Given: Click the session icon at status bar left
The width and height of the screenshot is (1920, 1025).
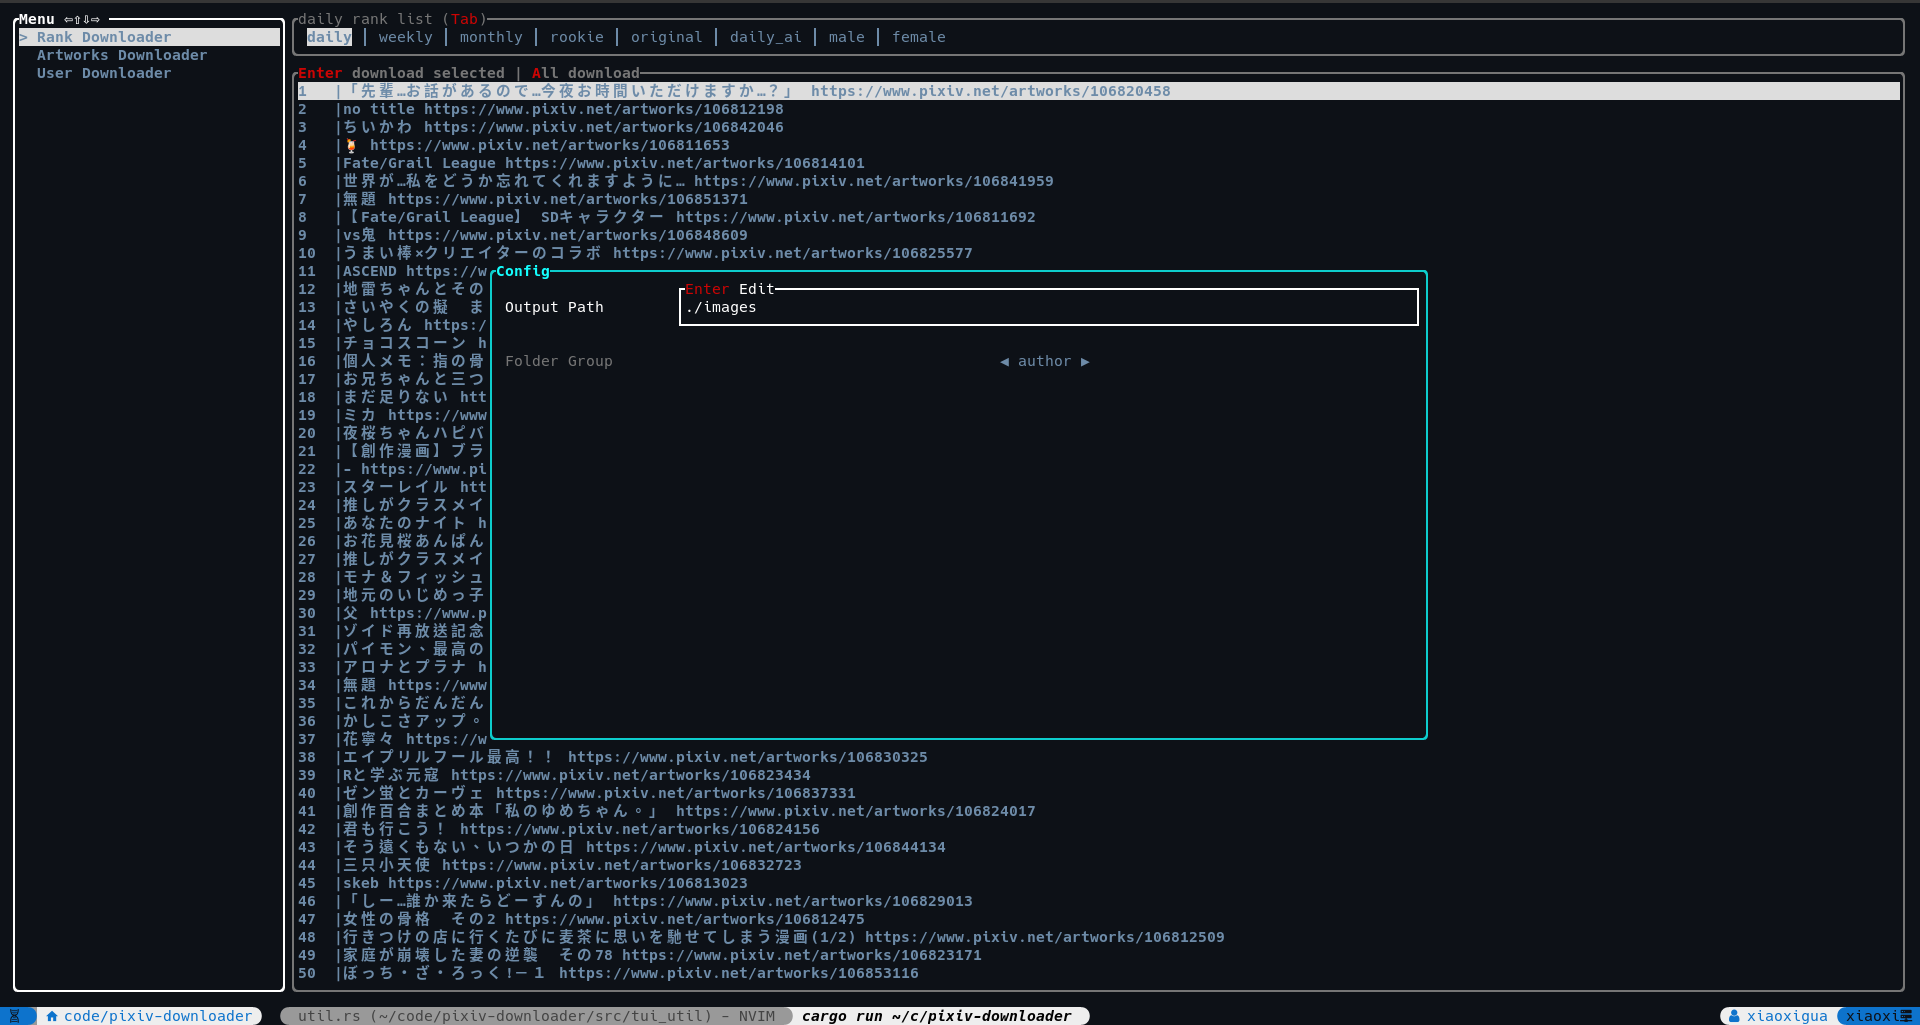Looking at the screenshot, I should 14,1016.
